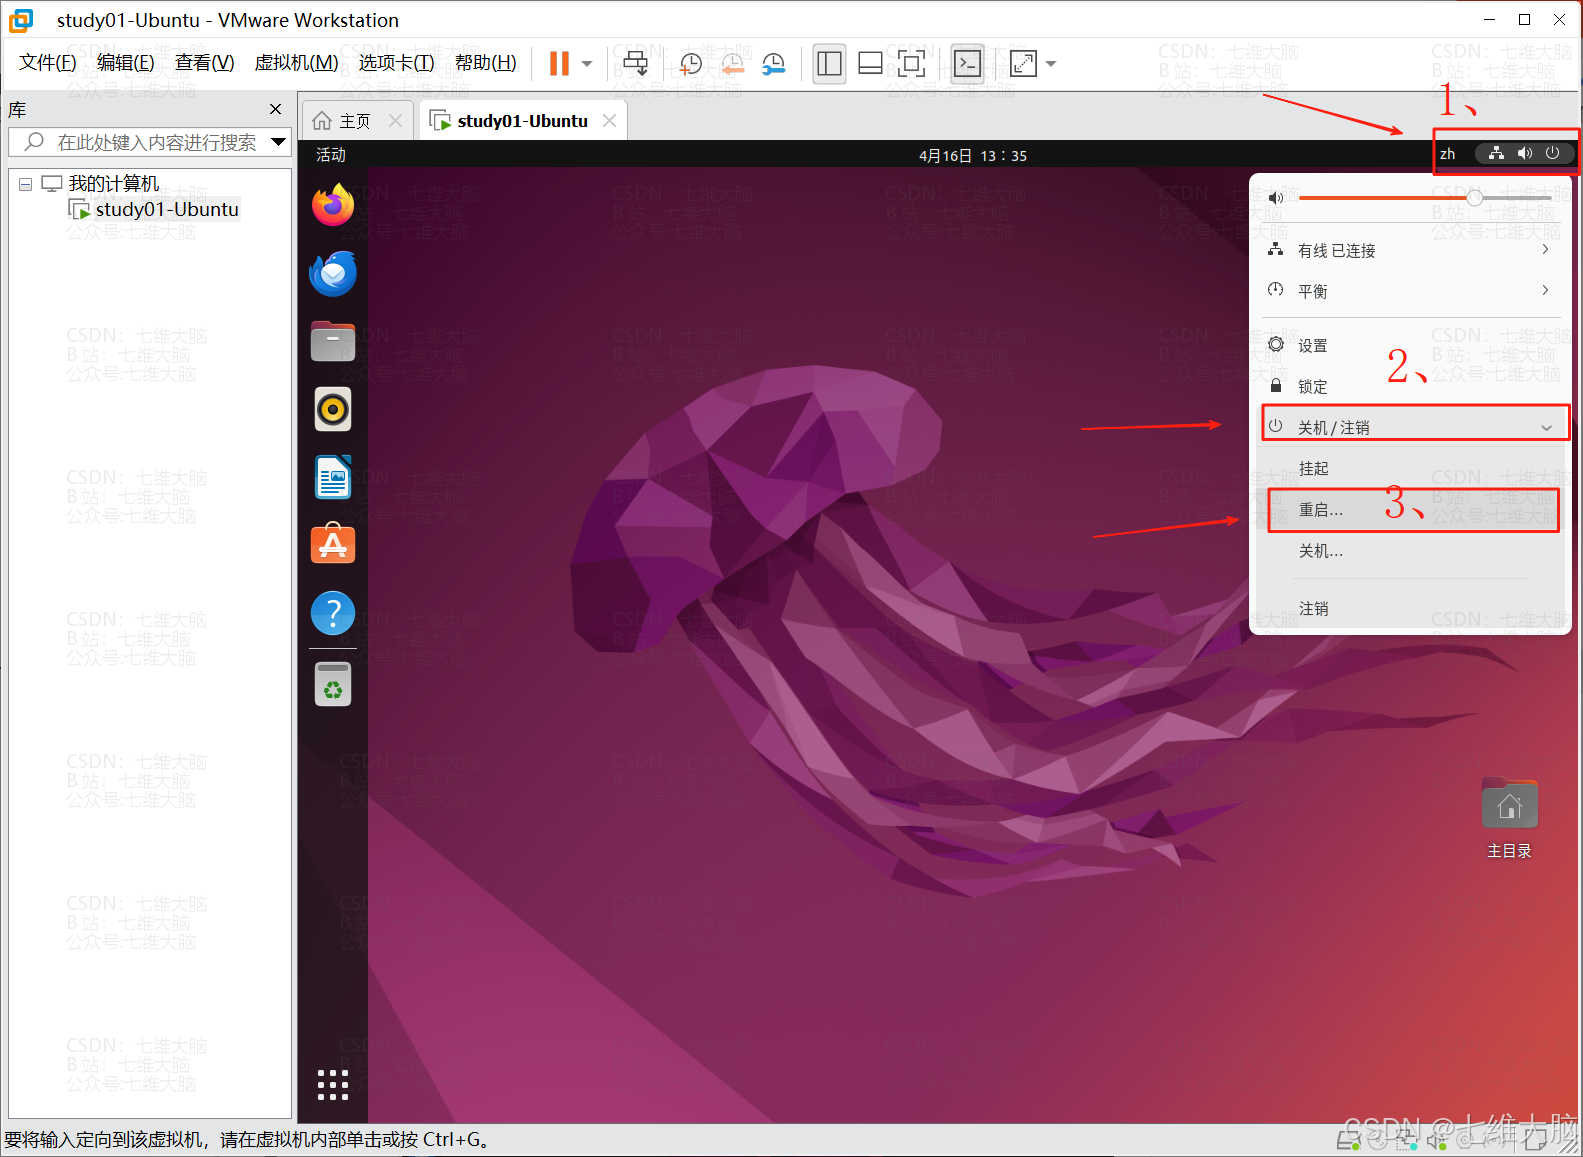Open the 虚拟机(M) menu

pyautogui.click(x=297, y=63)
